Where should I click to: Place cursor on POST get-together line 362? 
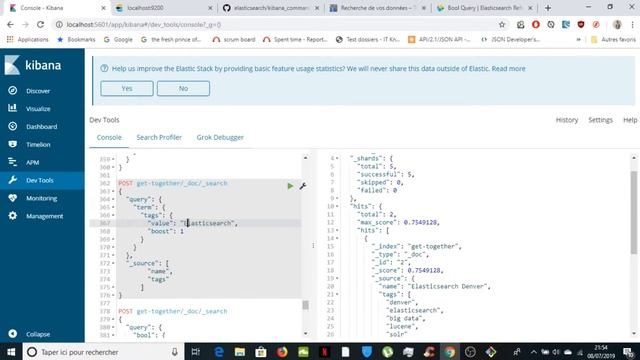tap(173, 183)
